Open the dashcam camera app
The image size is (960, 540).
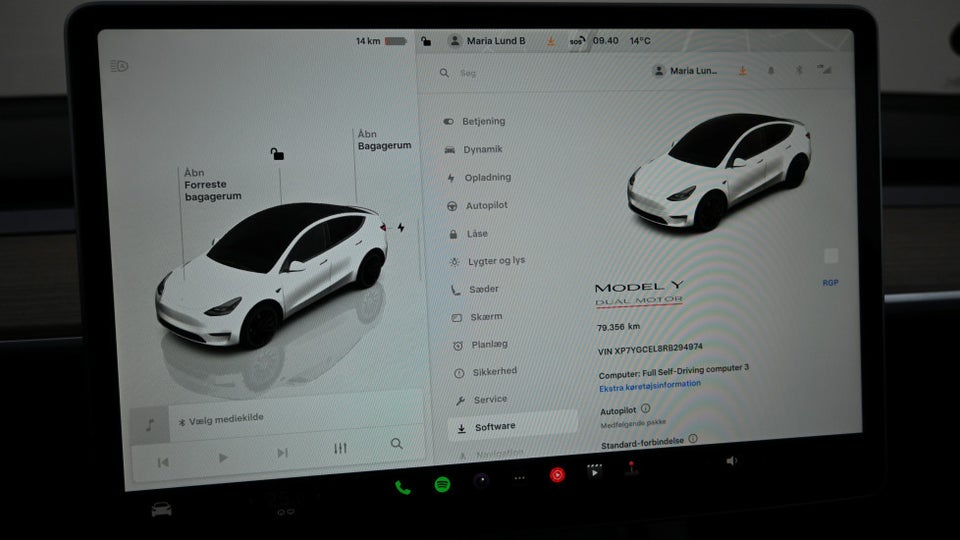pyautogui.click(x=481, y=481)
